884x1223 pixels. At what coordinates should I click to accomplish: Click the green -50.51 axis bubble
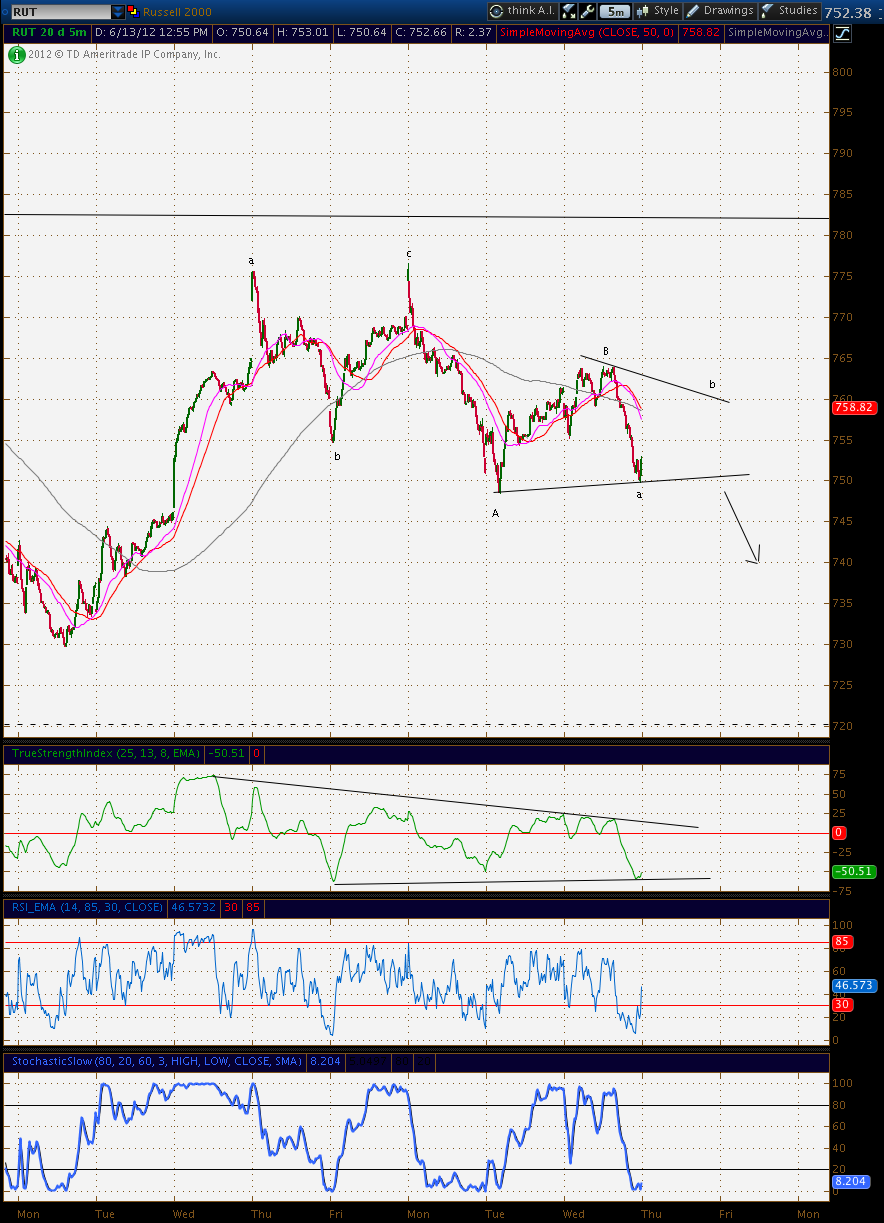tap(854, 871)
